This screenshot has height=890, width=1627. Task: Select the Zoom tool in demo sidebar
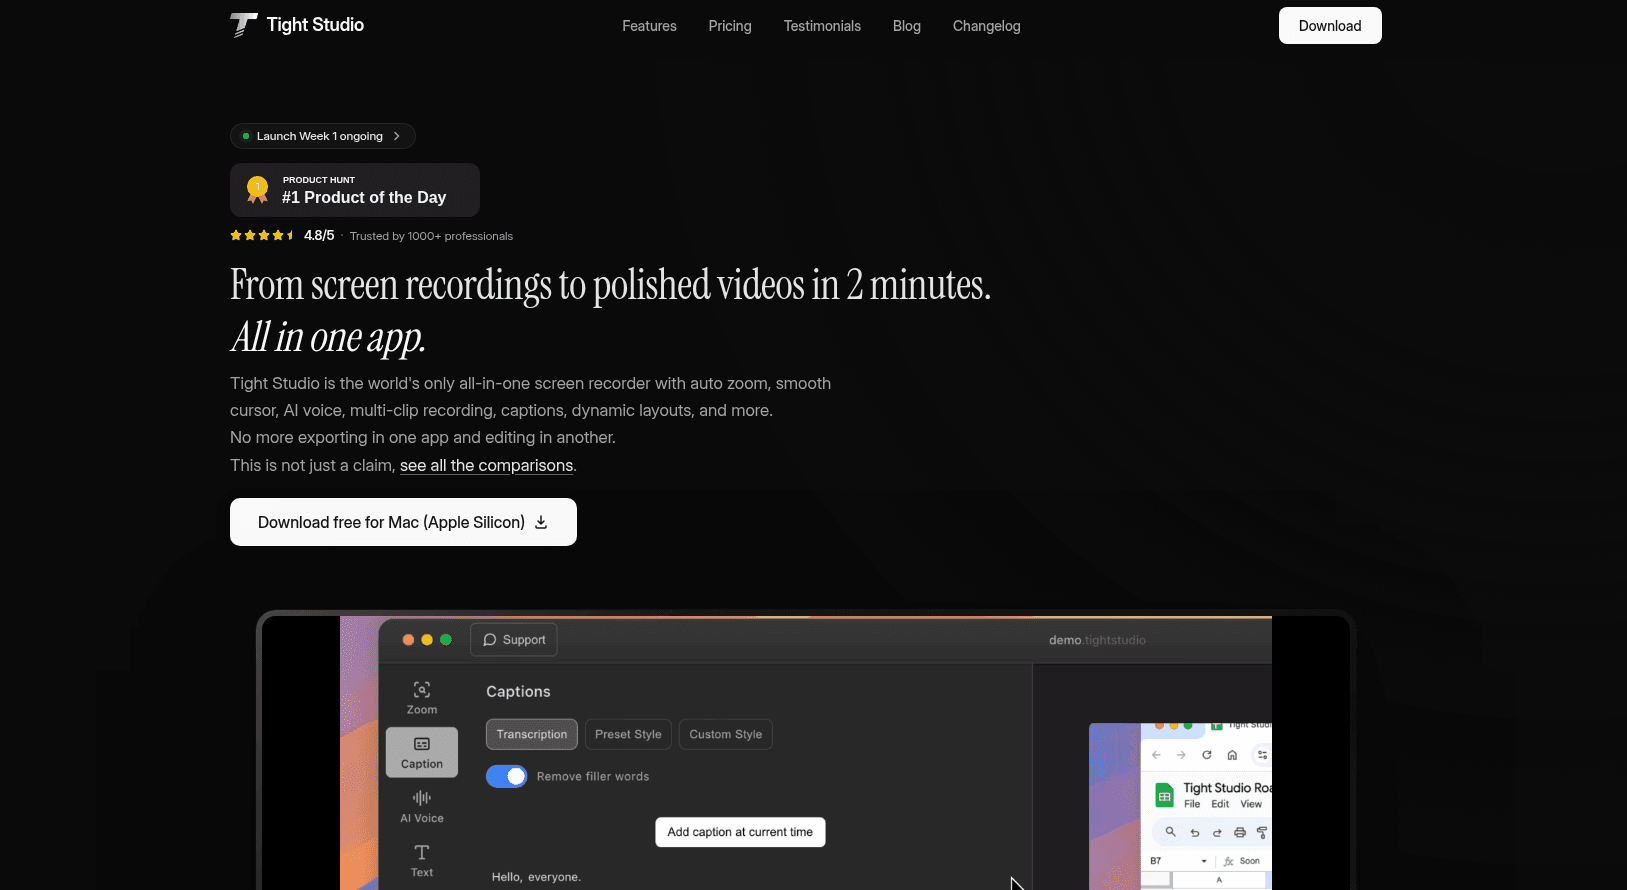pos(422,698)
